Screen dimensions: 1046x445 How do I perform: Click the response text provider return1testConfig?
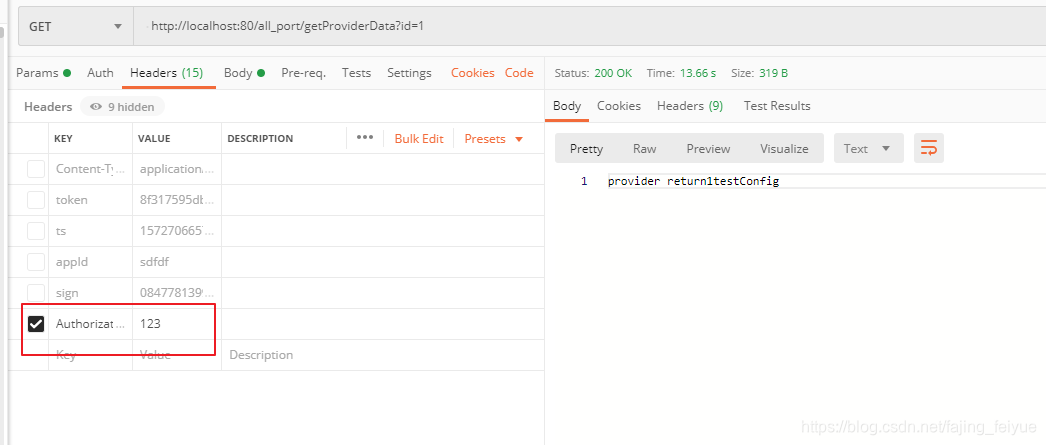coord(693,181)
